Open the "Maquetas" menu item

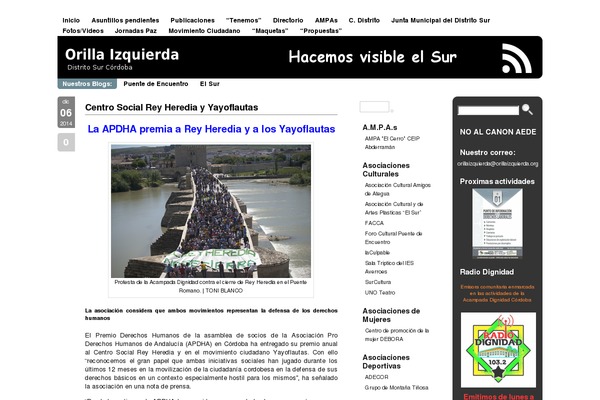270,31
